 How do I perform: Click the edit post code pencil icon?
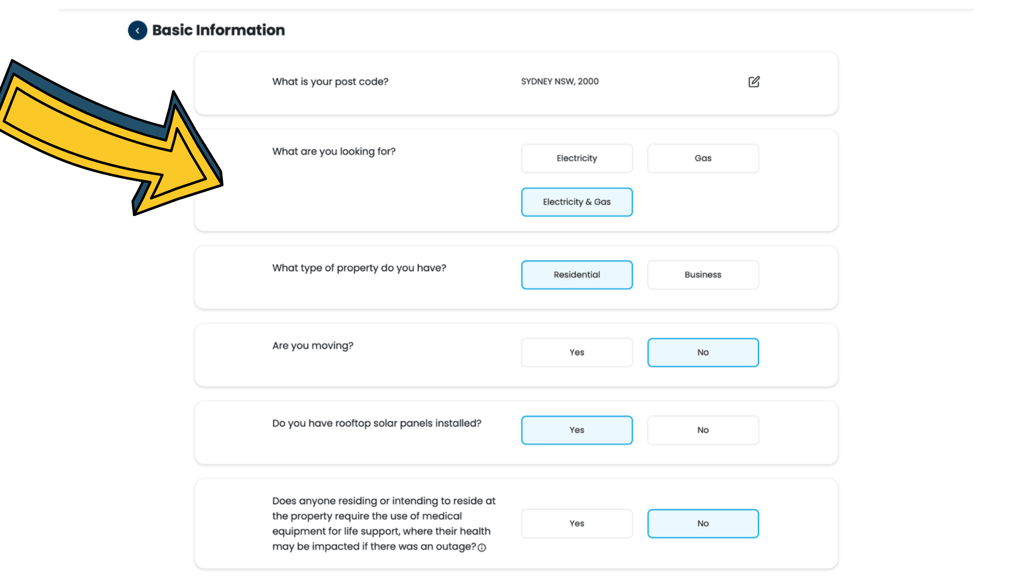[754, 82]
